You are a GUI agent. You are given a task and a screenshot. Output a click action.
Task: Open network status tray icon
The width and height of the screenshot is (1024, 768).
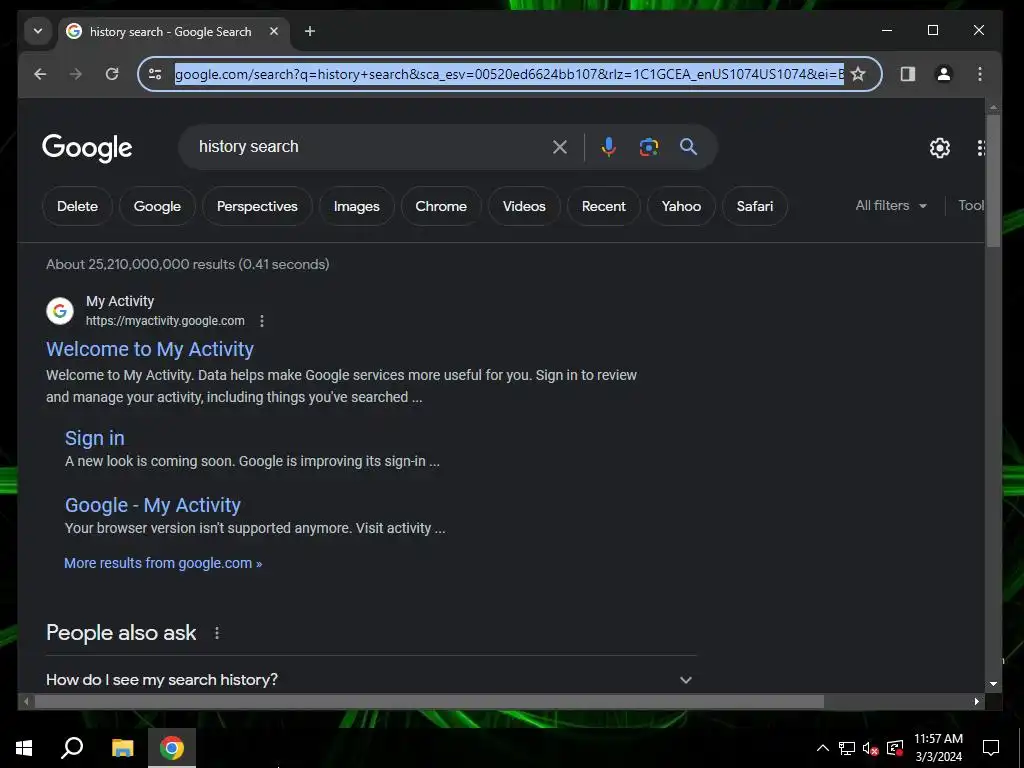click(x=847, y=748)
